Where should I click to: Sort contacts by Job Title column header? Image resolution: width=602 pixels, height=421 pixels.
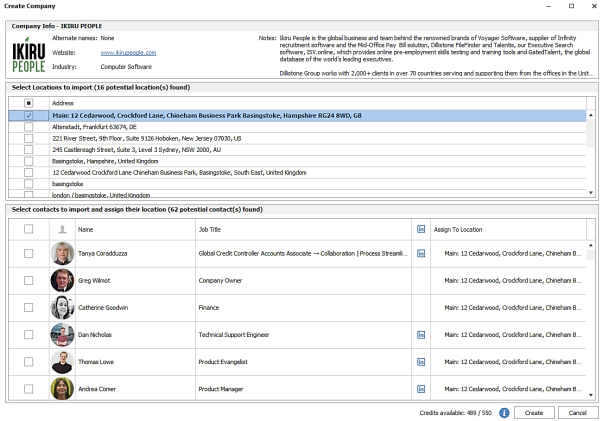pos(303,229)
